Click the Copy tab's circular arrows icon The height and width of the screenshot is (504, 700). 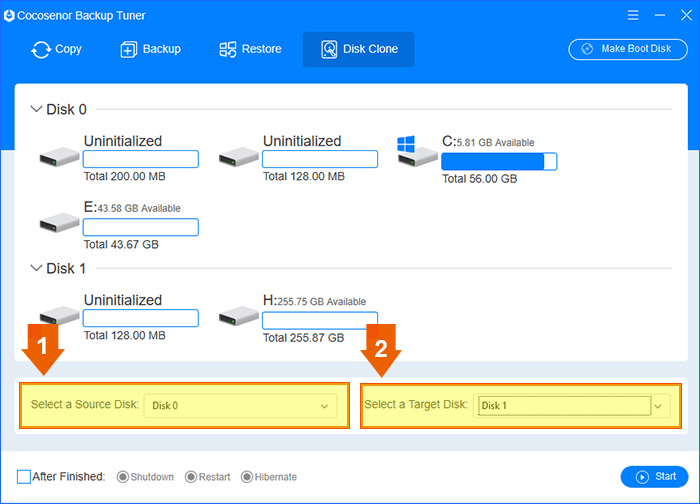tap(41, 50)
